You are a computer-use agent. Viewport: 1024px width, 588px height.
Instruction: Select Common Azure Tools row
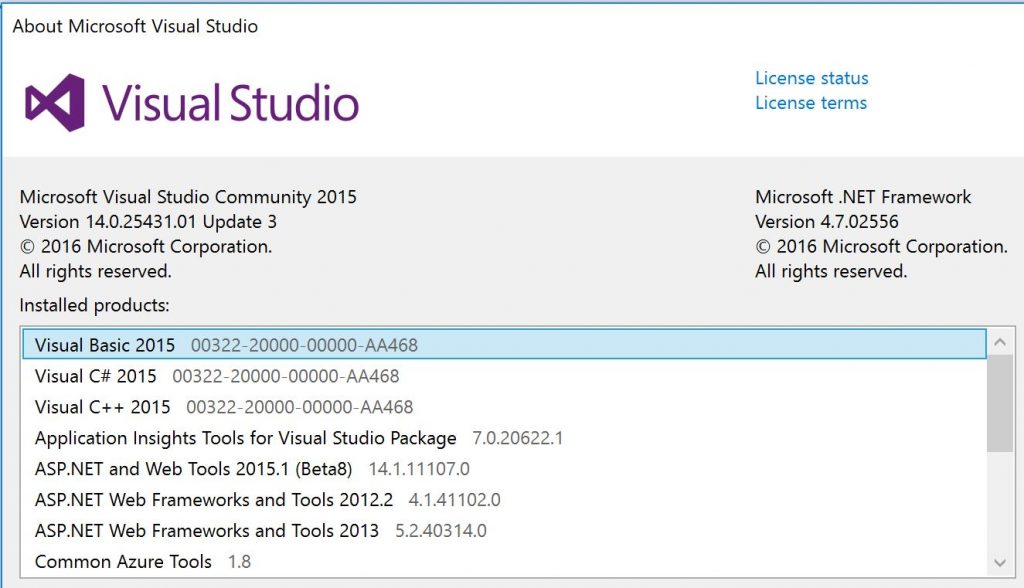[x=504, y=561]
